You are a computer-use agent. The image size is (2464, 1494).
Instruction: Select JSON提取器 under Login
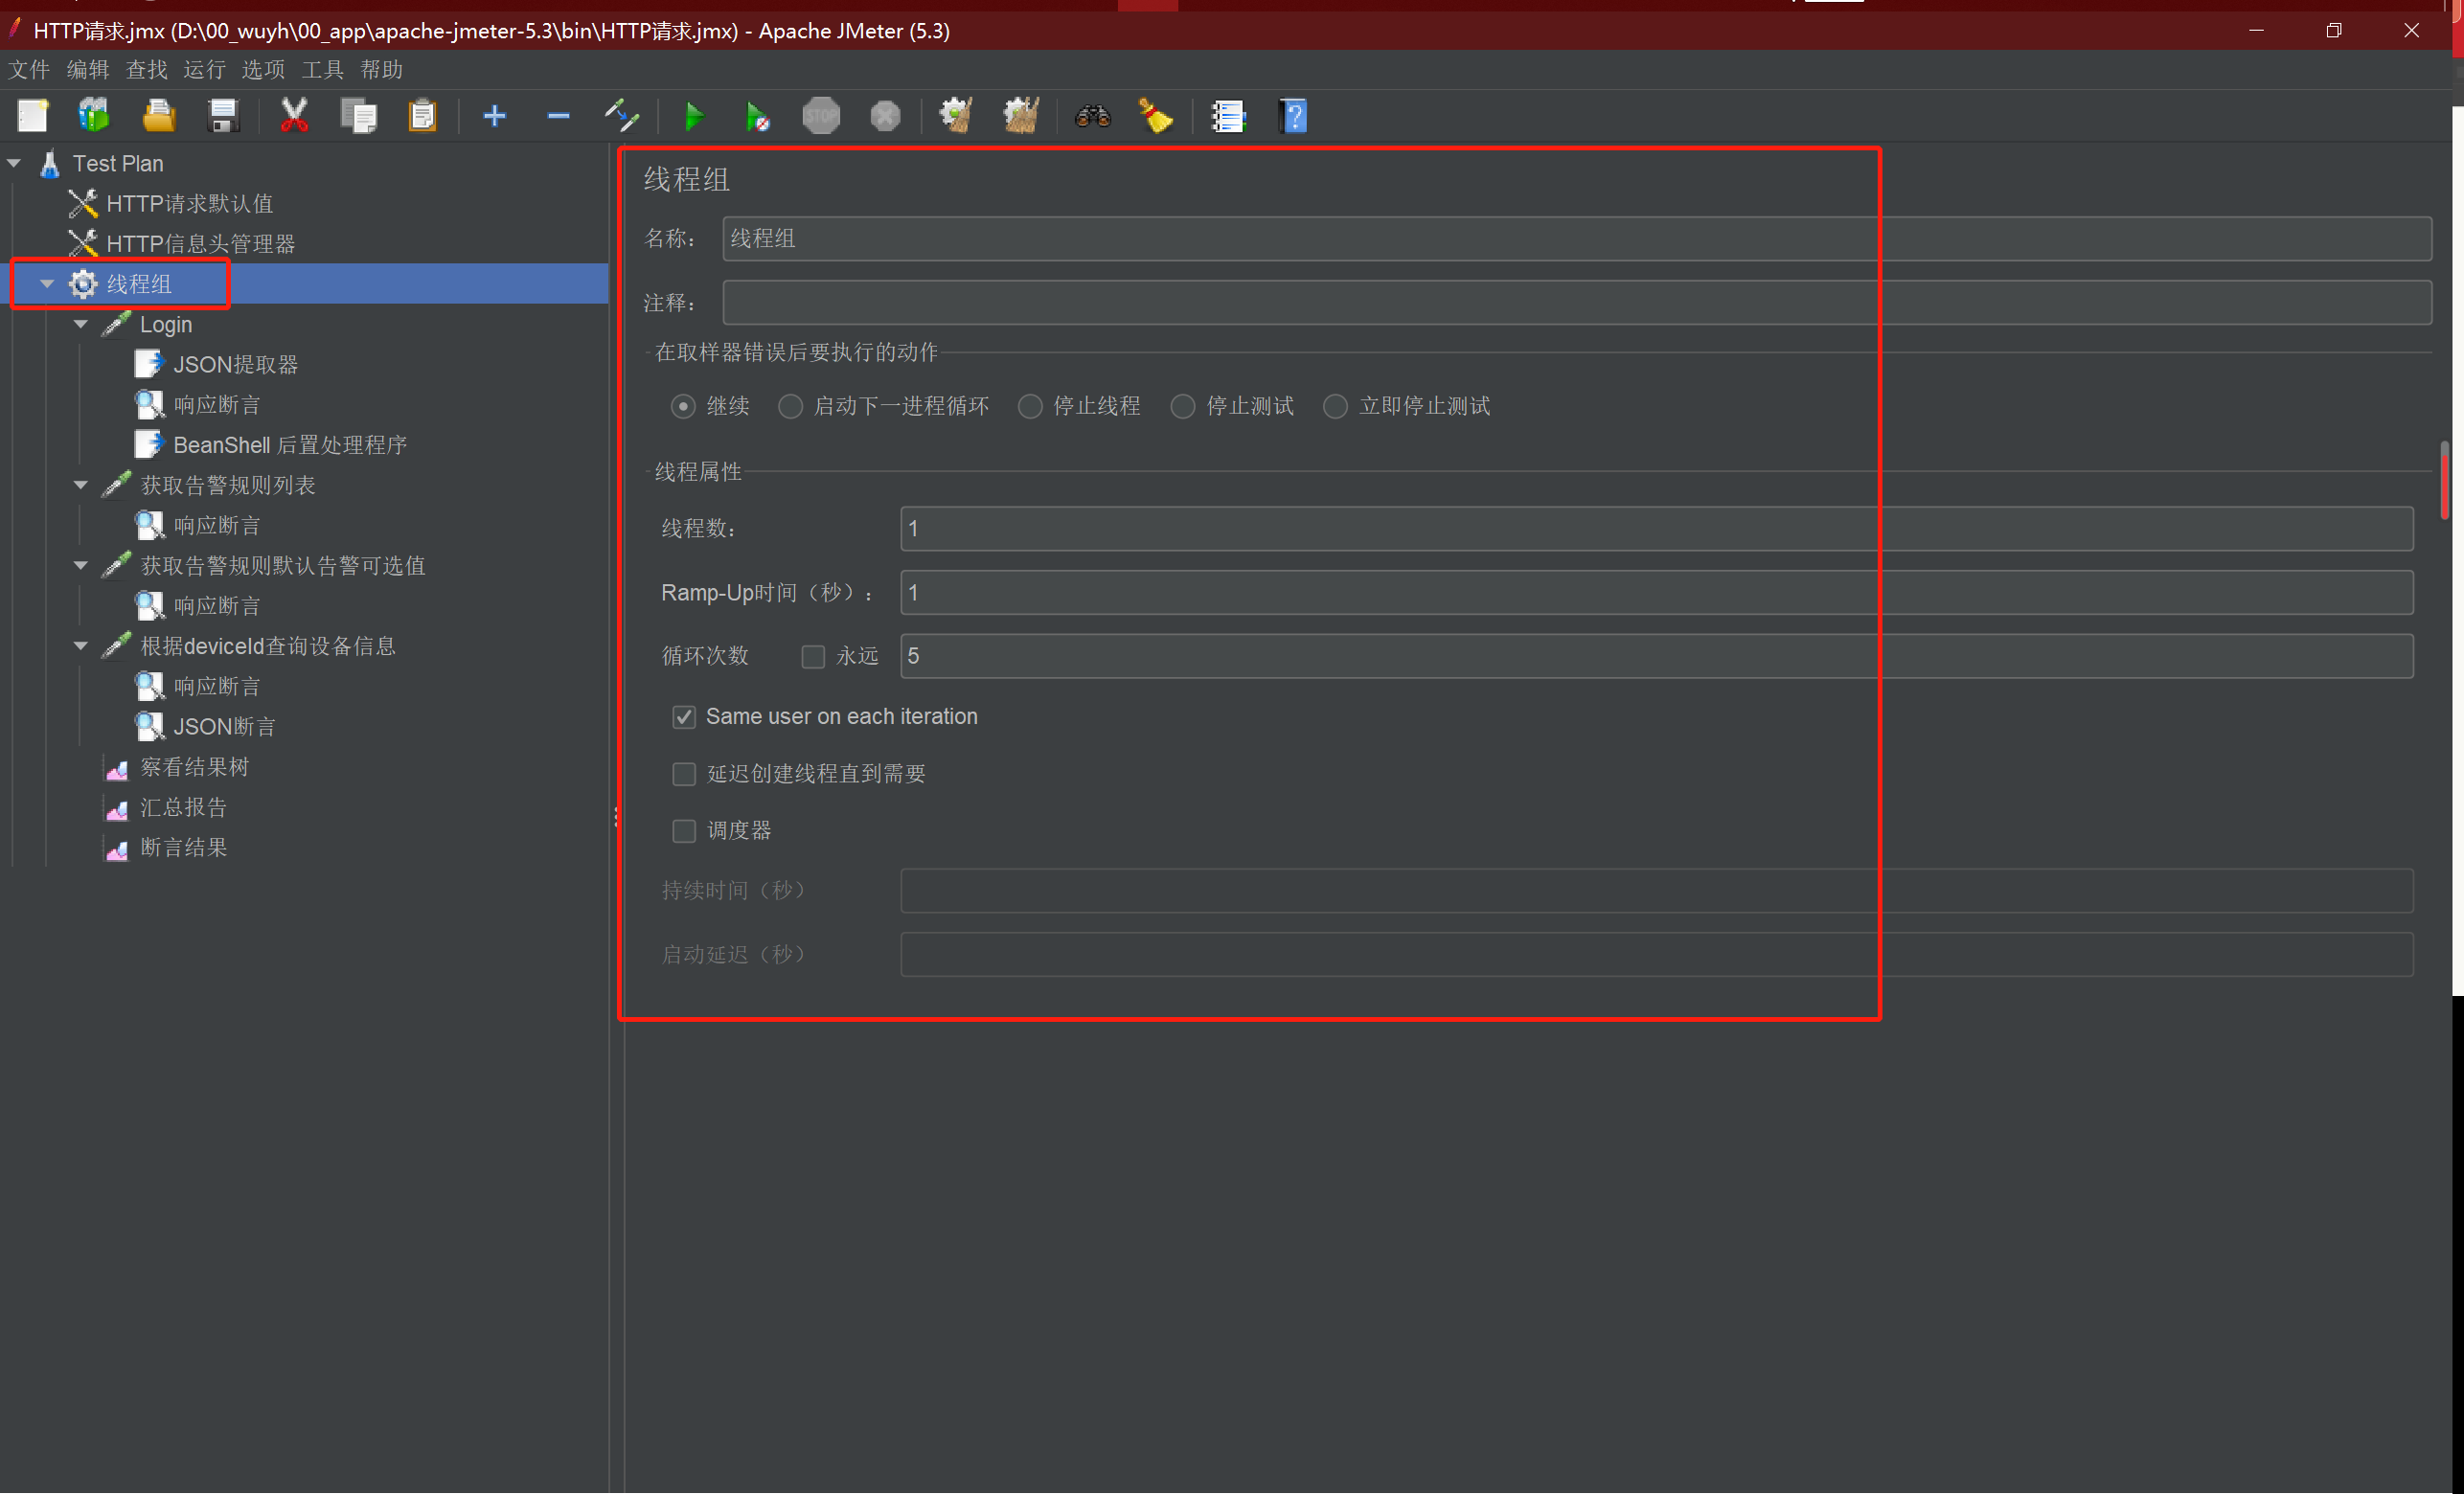236,365
